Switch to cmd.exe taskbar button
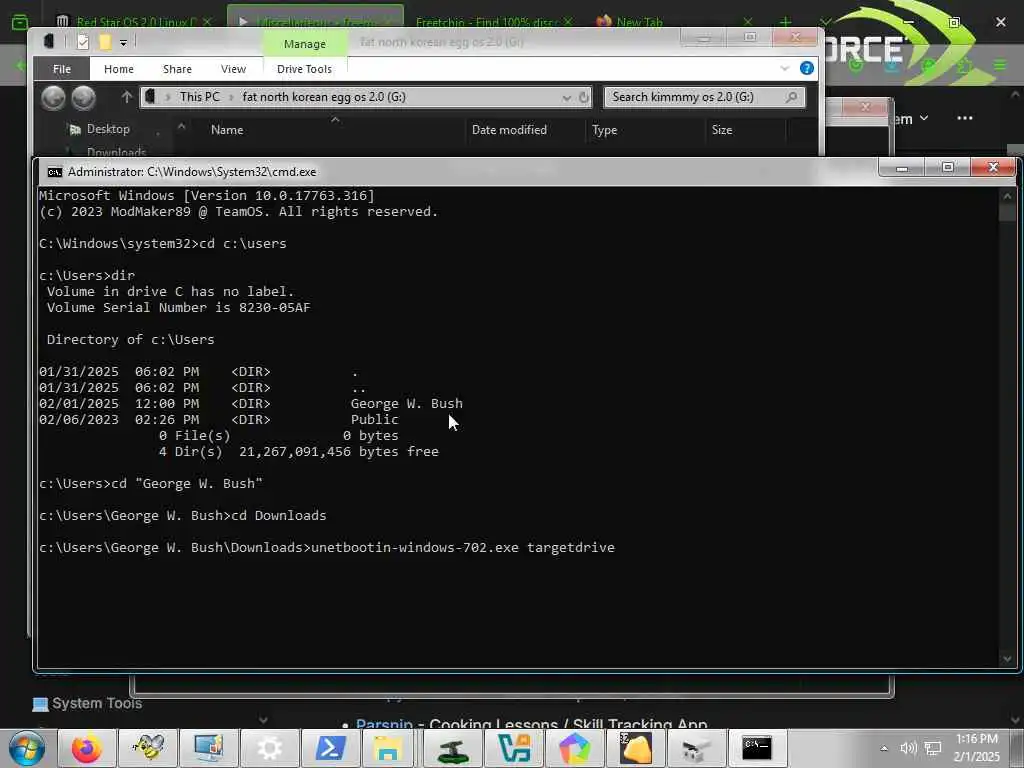Screen dimensions: 1024x768 756,748
